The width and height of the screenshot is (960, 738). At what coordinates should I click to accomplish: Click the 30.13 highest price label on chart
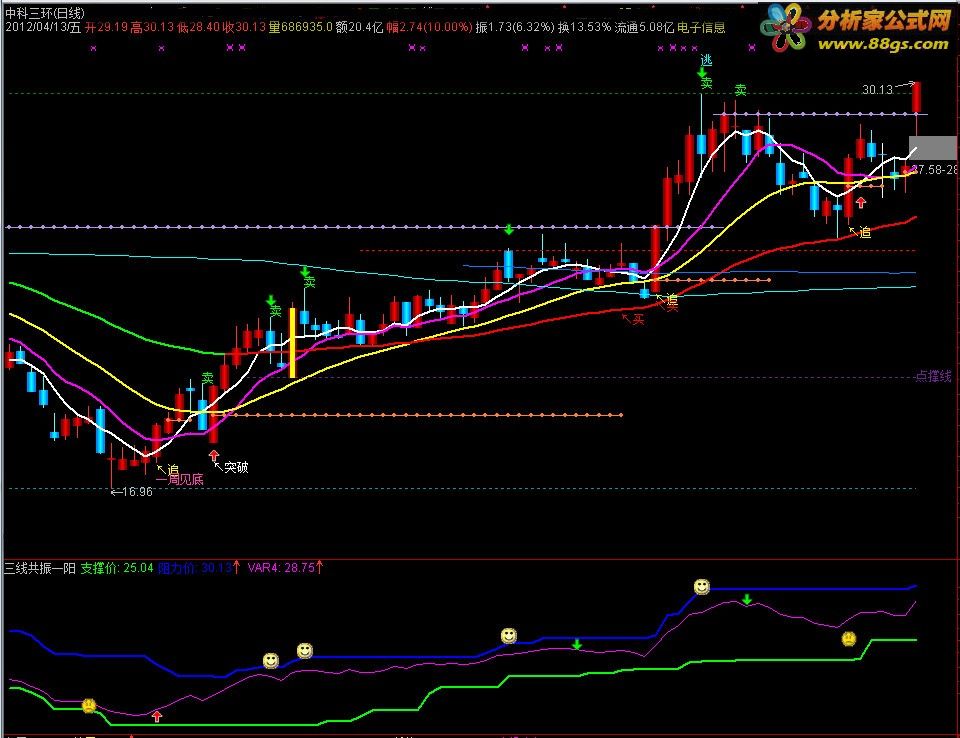pos(877,90)
